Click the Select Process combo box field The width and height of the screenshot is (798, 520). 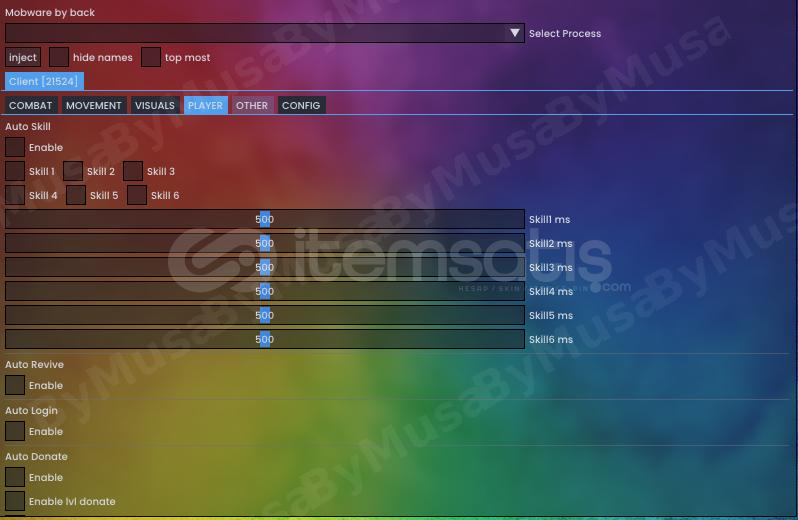pos(265,33)
